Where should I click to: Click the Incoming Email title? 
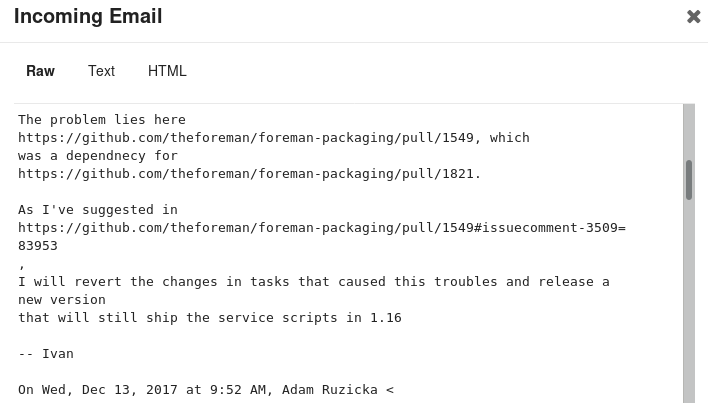coord(88,16)
